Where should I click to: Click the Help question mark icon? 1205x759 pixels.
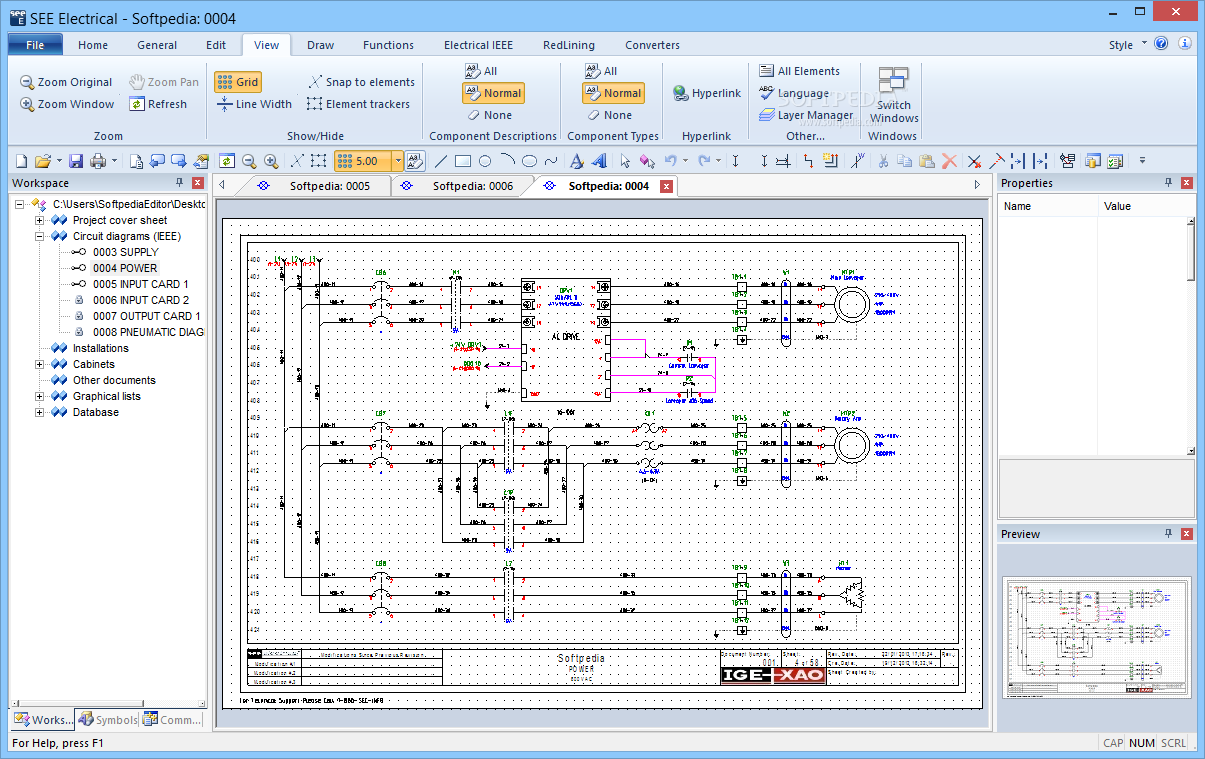[1161, 44]
